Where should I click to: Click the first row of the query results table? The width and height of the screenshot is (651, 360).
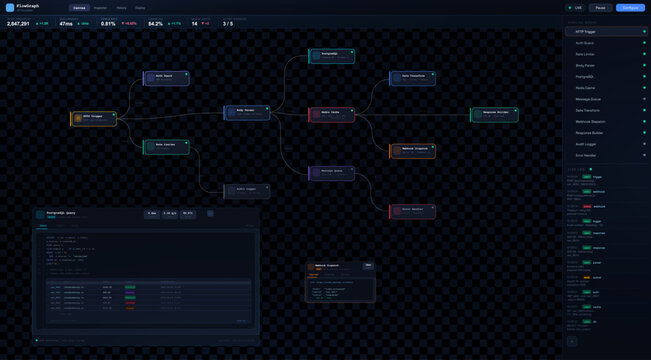pyautogui.click(x=148, y=287)
